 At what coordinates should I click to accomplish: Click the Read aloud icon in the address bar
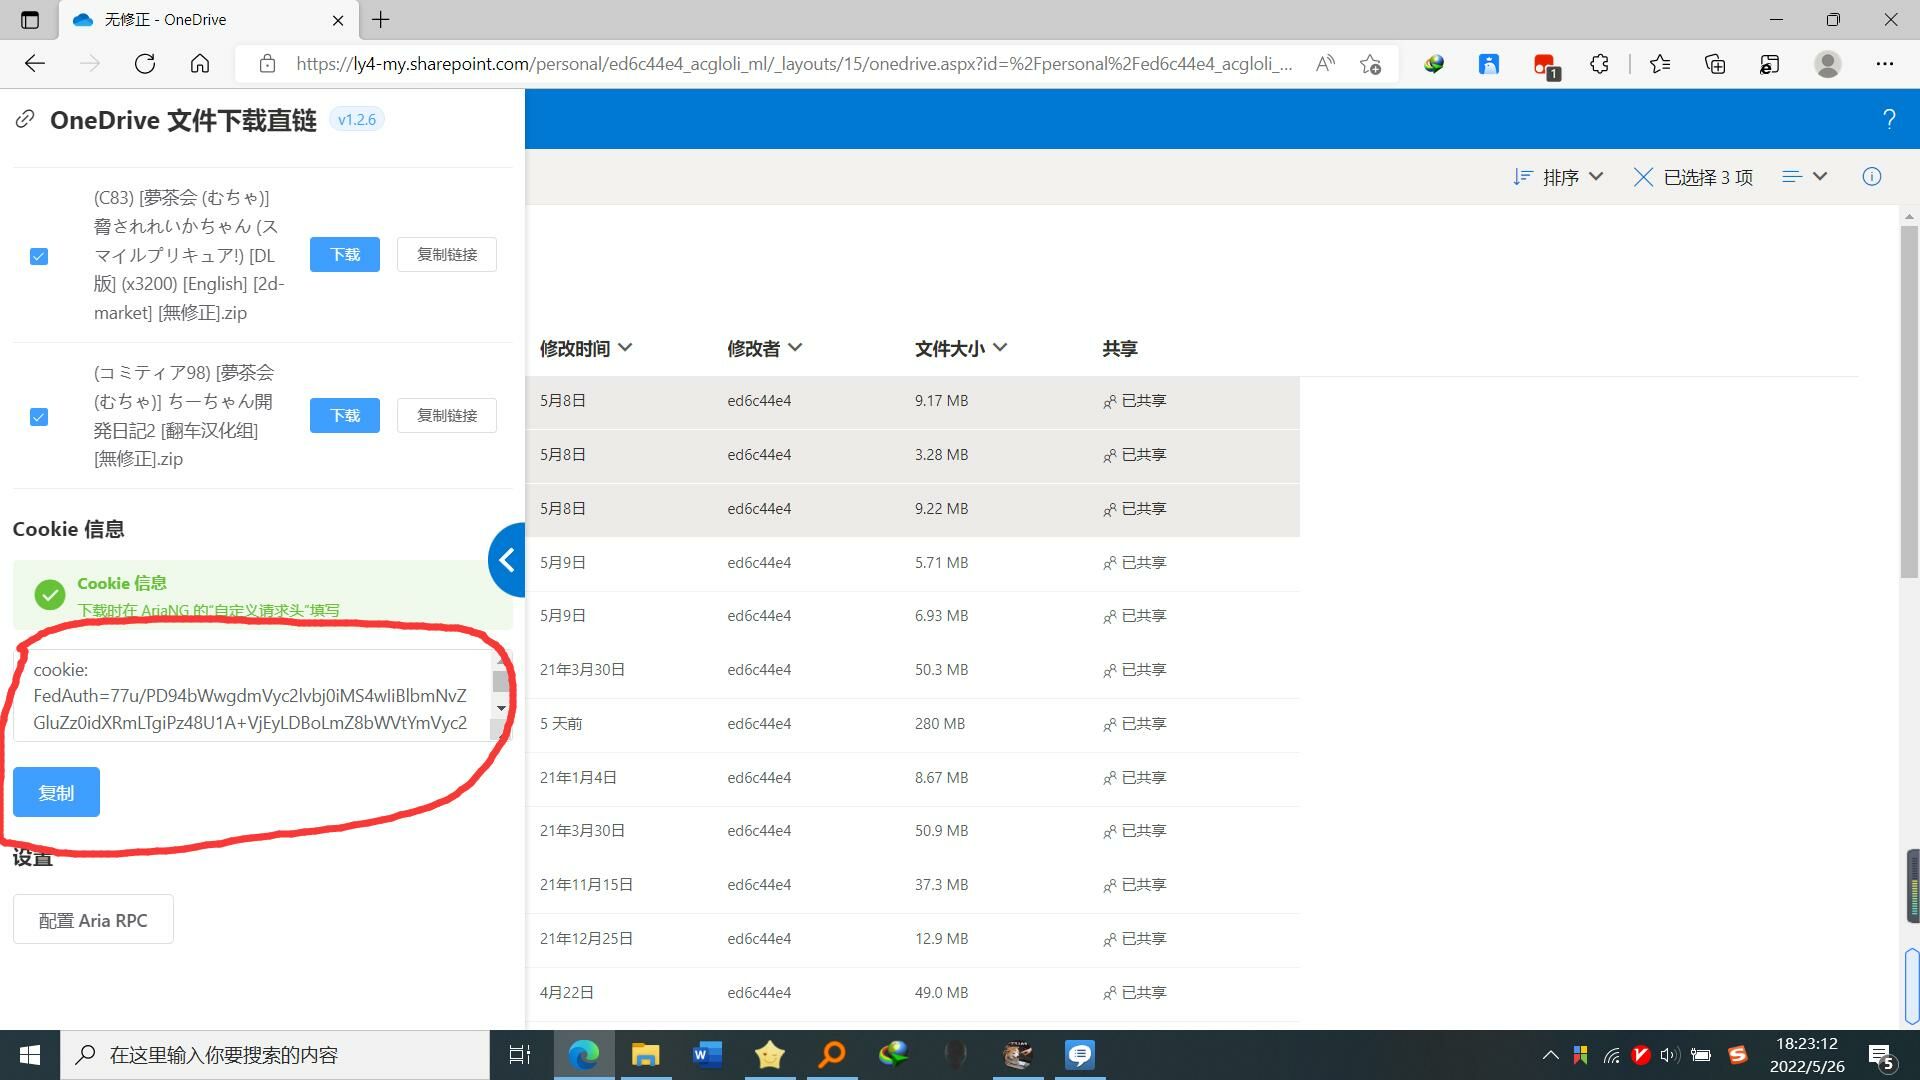(x=1325, y=64)
